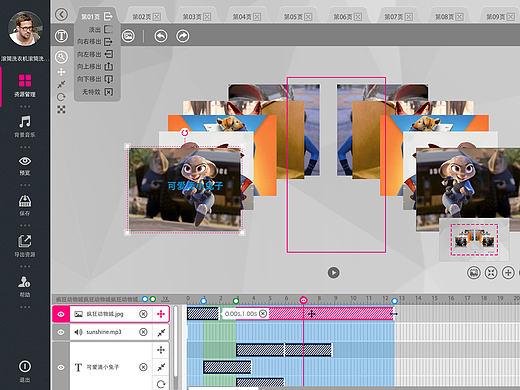Open 帮助 help in the sidebar
Screen dimensions: 520x390
(25, 286)
